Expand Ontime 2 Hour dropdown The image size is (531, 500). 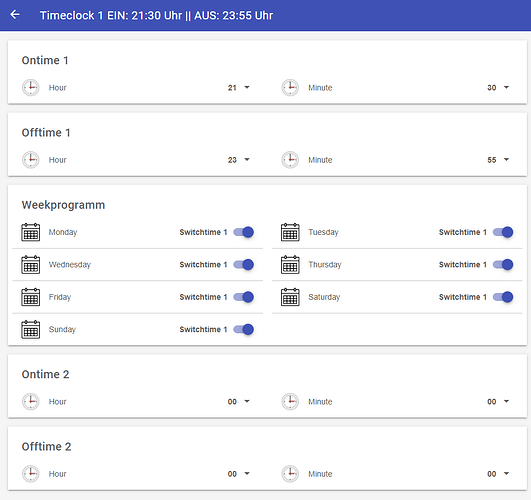click(238, 402)
